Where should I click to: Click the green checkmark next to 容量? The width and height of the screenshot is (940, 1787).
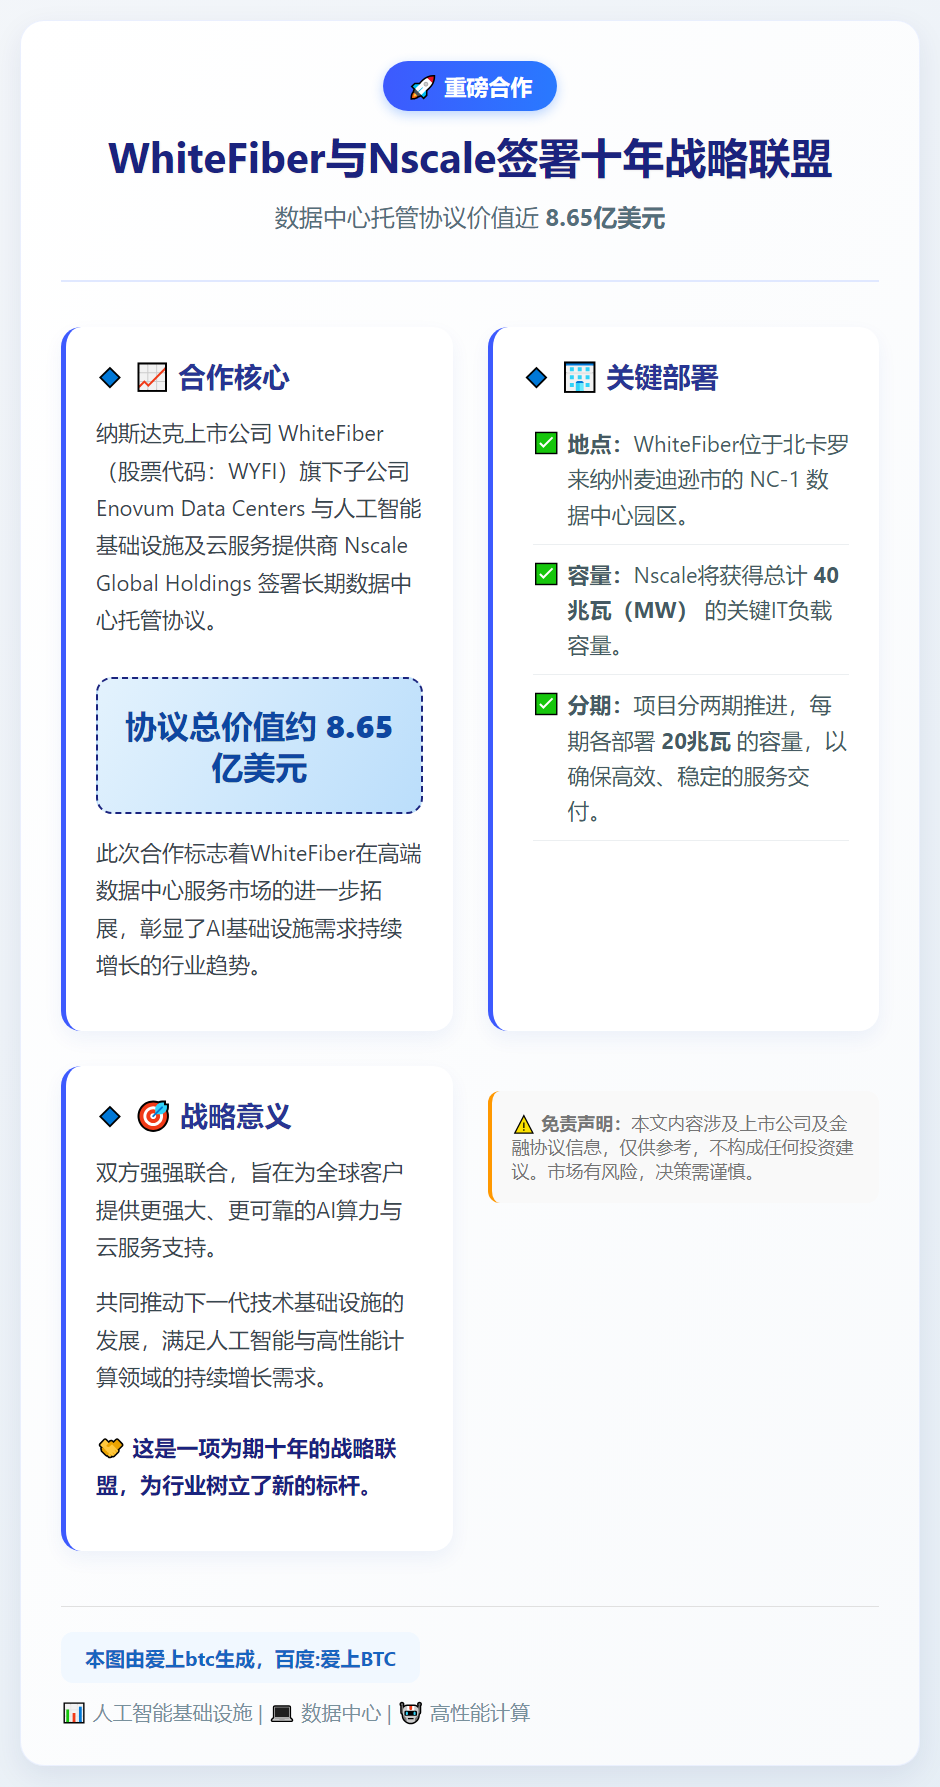546,574
